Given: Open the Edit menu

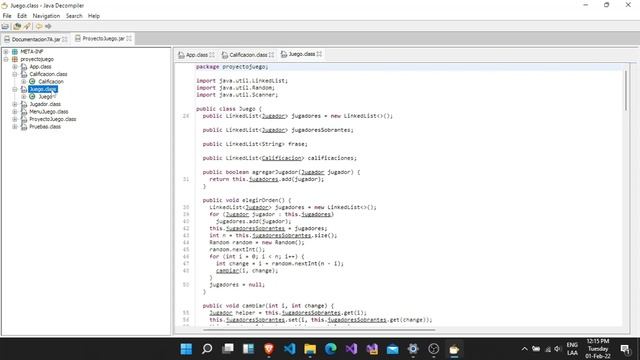Looking at the screenshot, I should pos(22,16).
